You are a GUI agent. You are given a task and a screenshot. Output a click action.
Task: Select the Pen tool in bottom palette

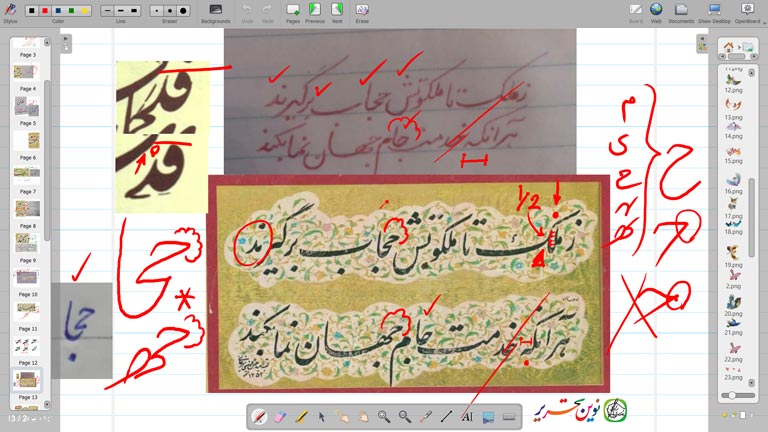coord(259,415)
